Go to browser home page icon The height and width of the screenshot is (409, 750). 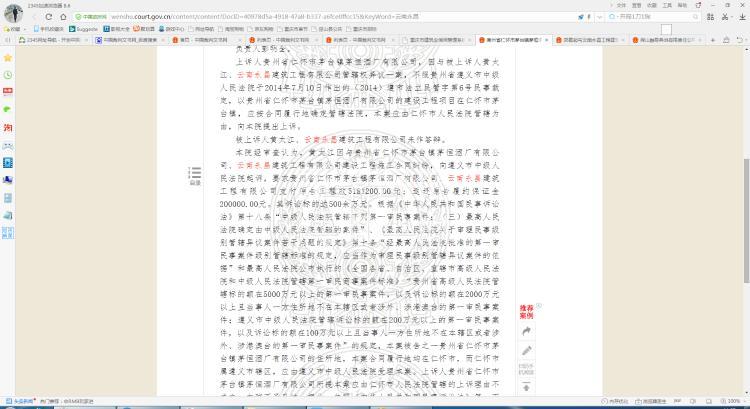pos(63,17)
